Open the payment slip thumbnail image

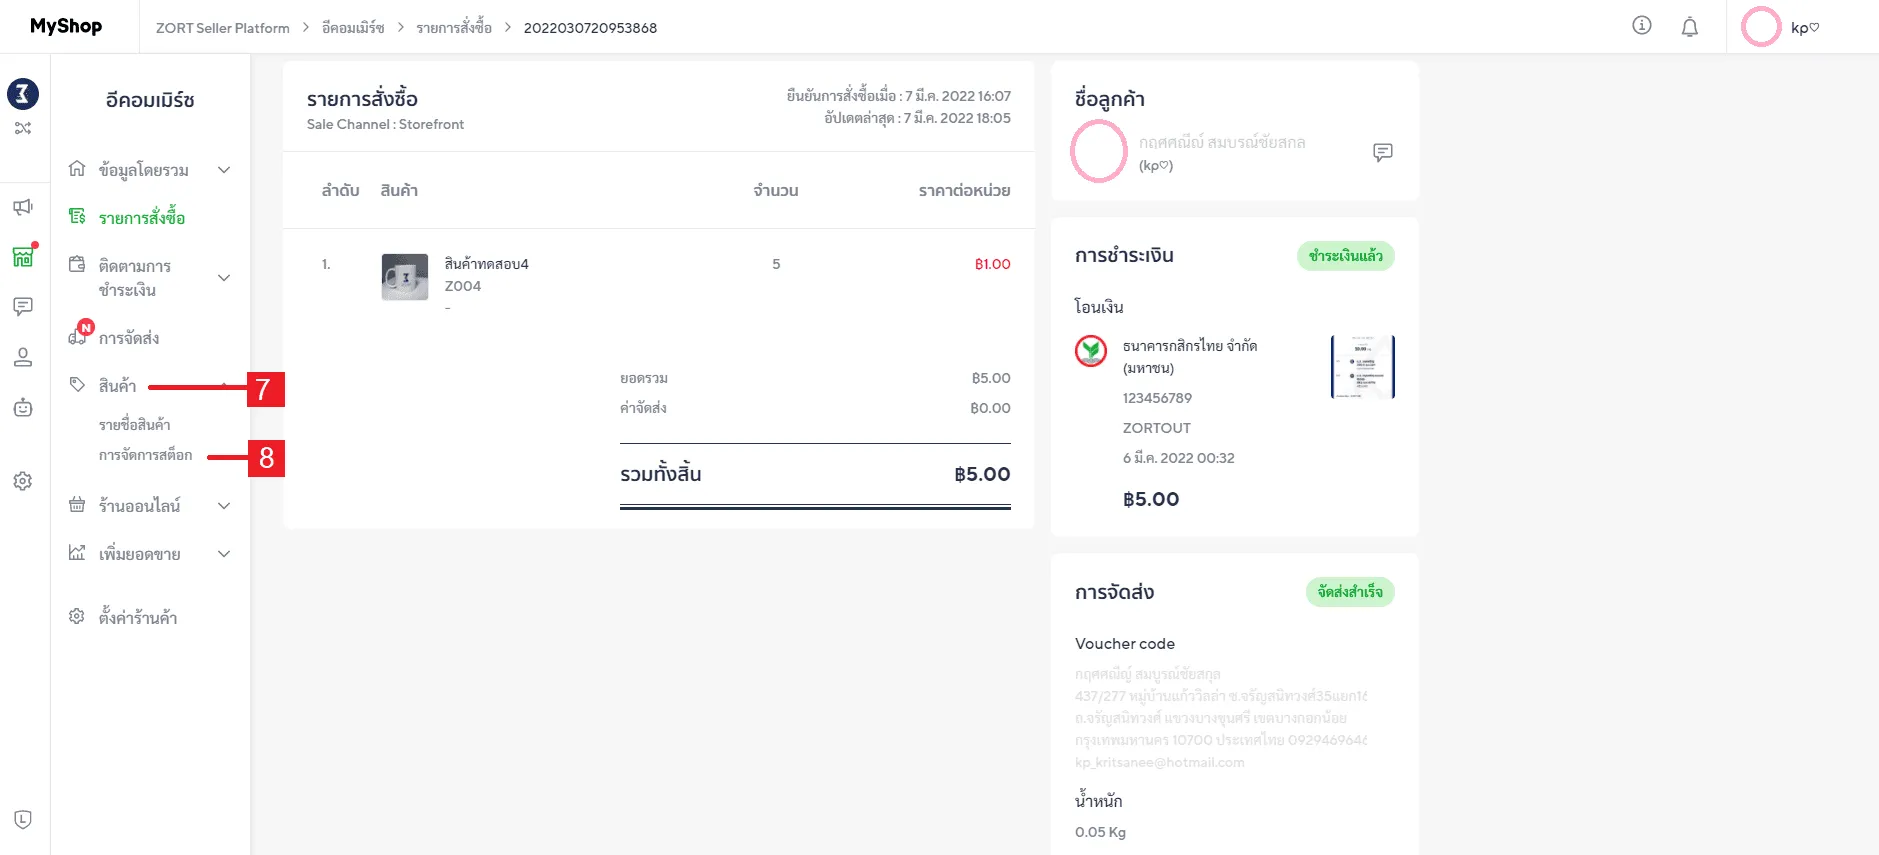point(1362,367)
